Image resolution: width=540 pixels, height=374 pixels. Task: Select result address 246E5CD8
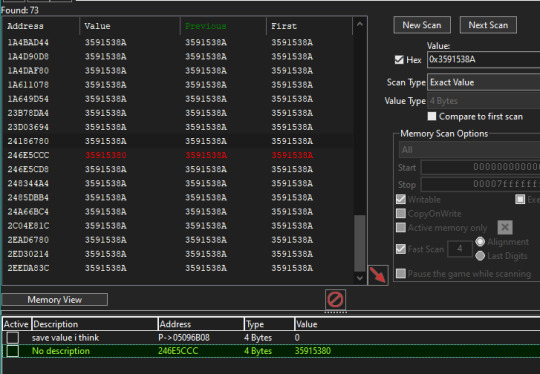(x=28, y=169)
